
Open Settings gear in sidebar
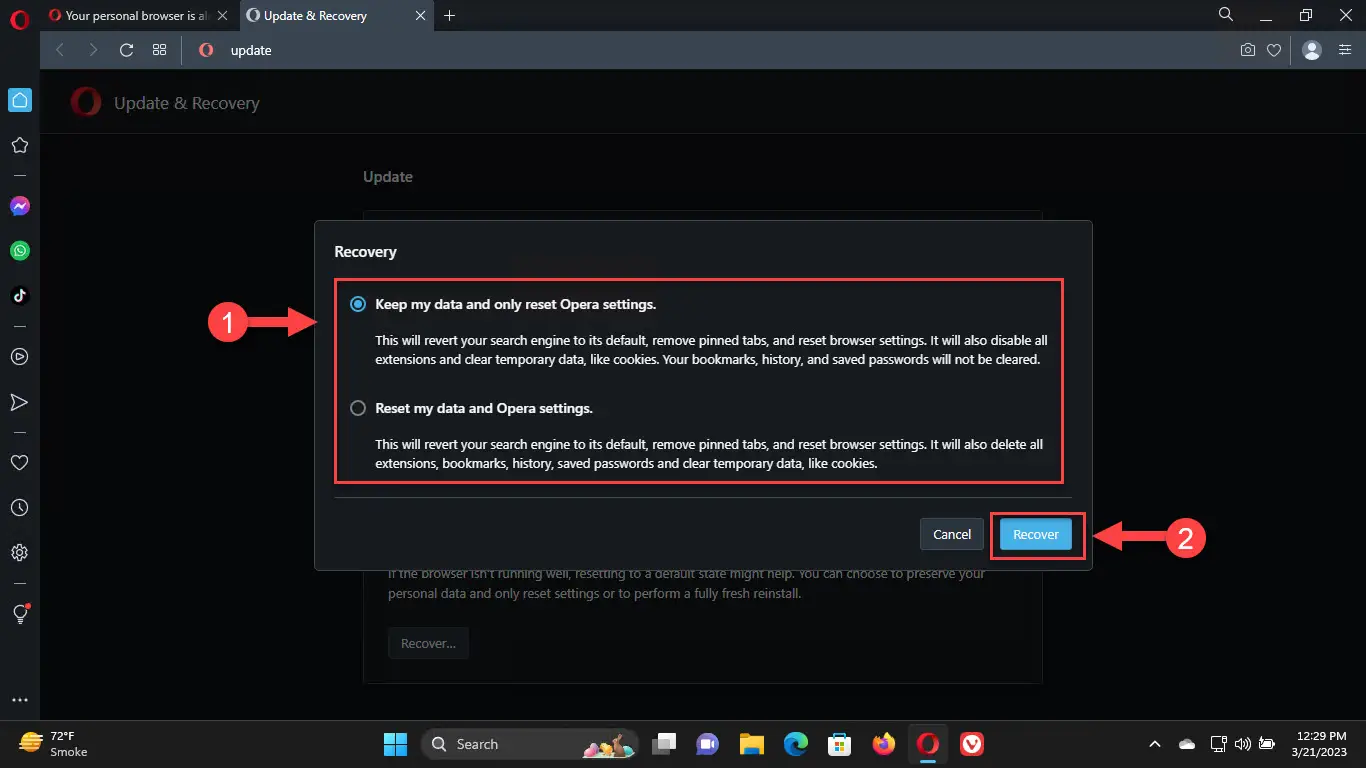click(x=19, y=552)
